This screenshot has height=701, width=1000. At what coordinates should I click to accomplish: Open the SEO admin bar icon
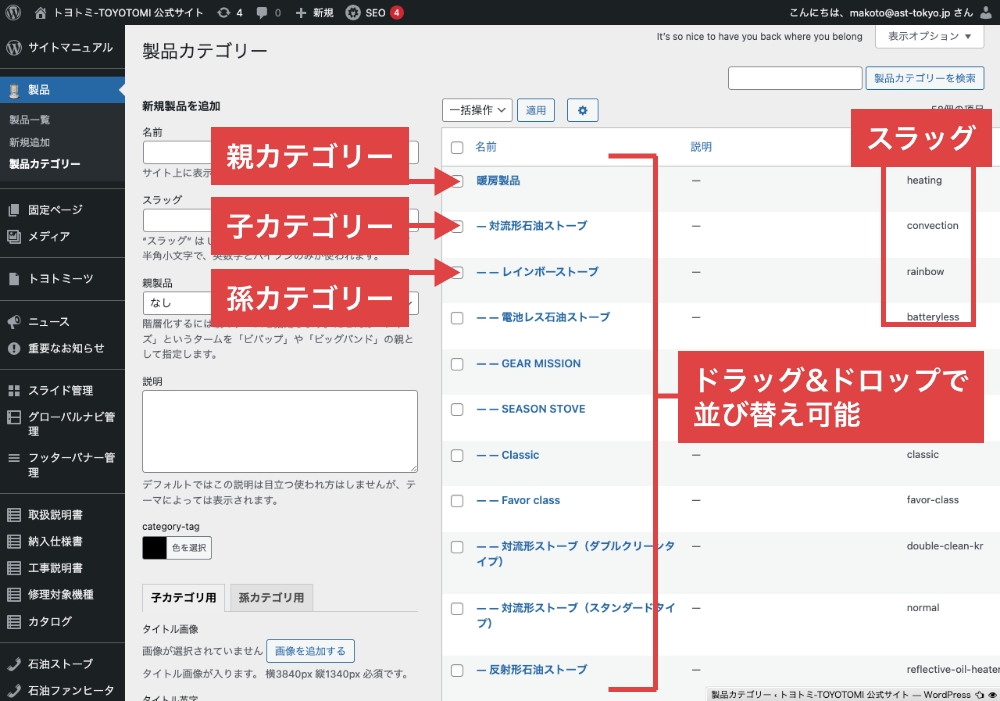[x=353, y=13]
